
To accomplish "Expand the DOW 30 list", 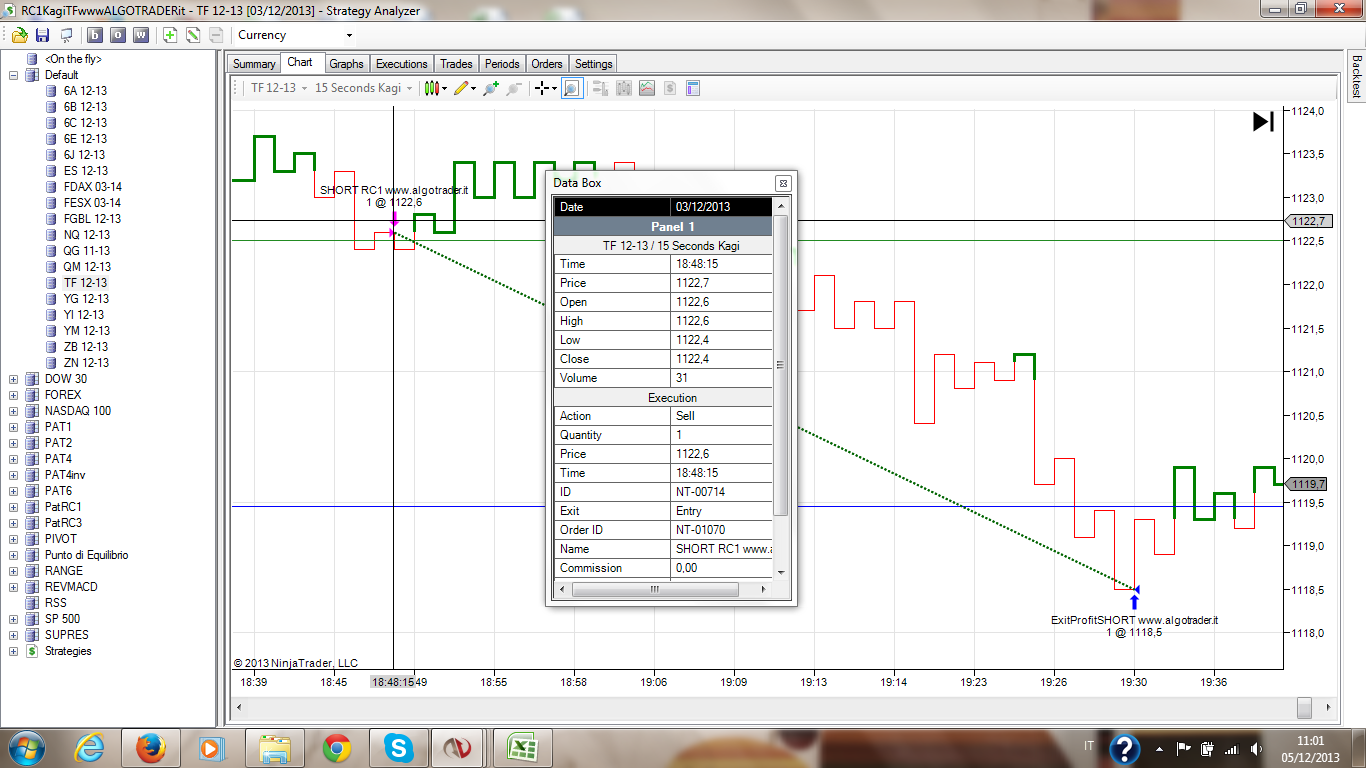I will click(x=14, y=379).
